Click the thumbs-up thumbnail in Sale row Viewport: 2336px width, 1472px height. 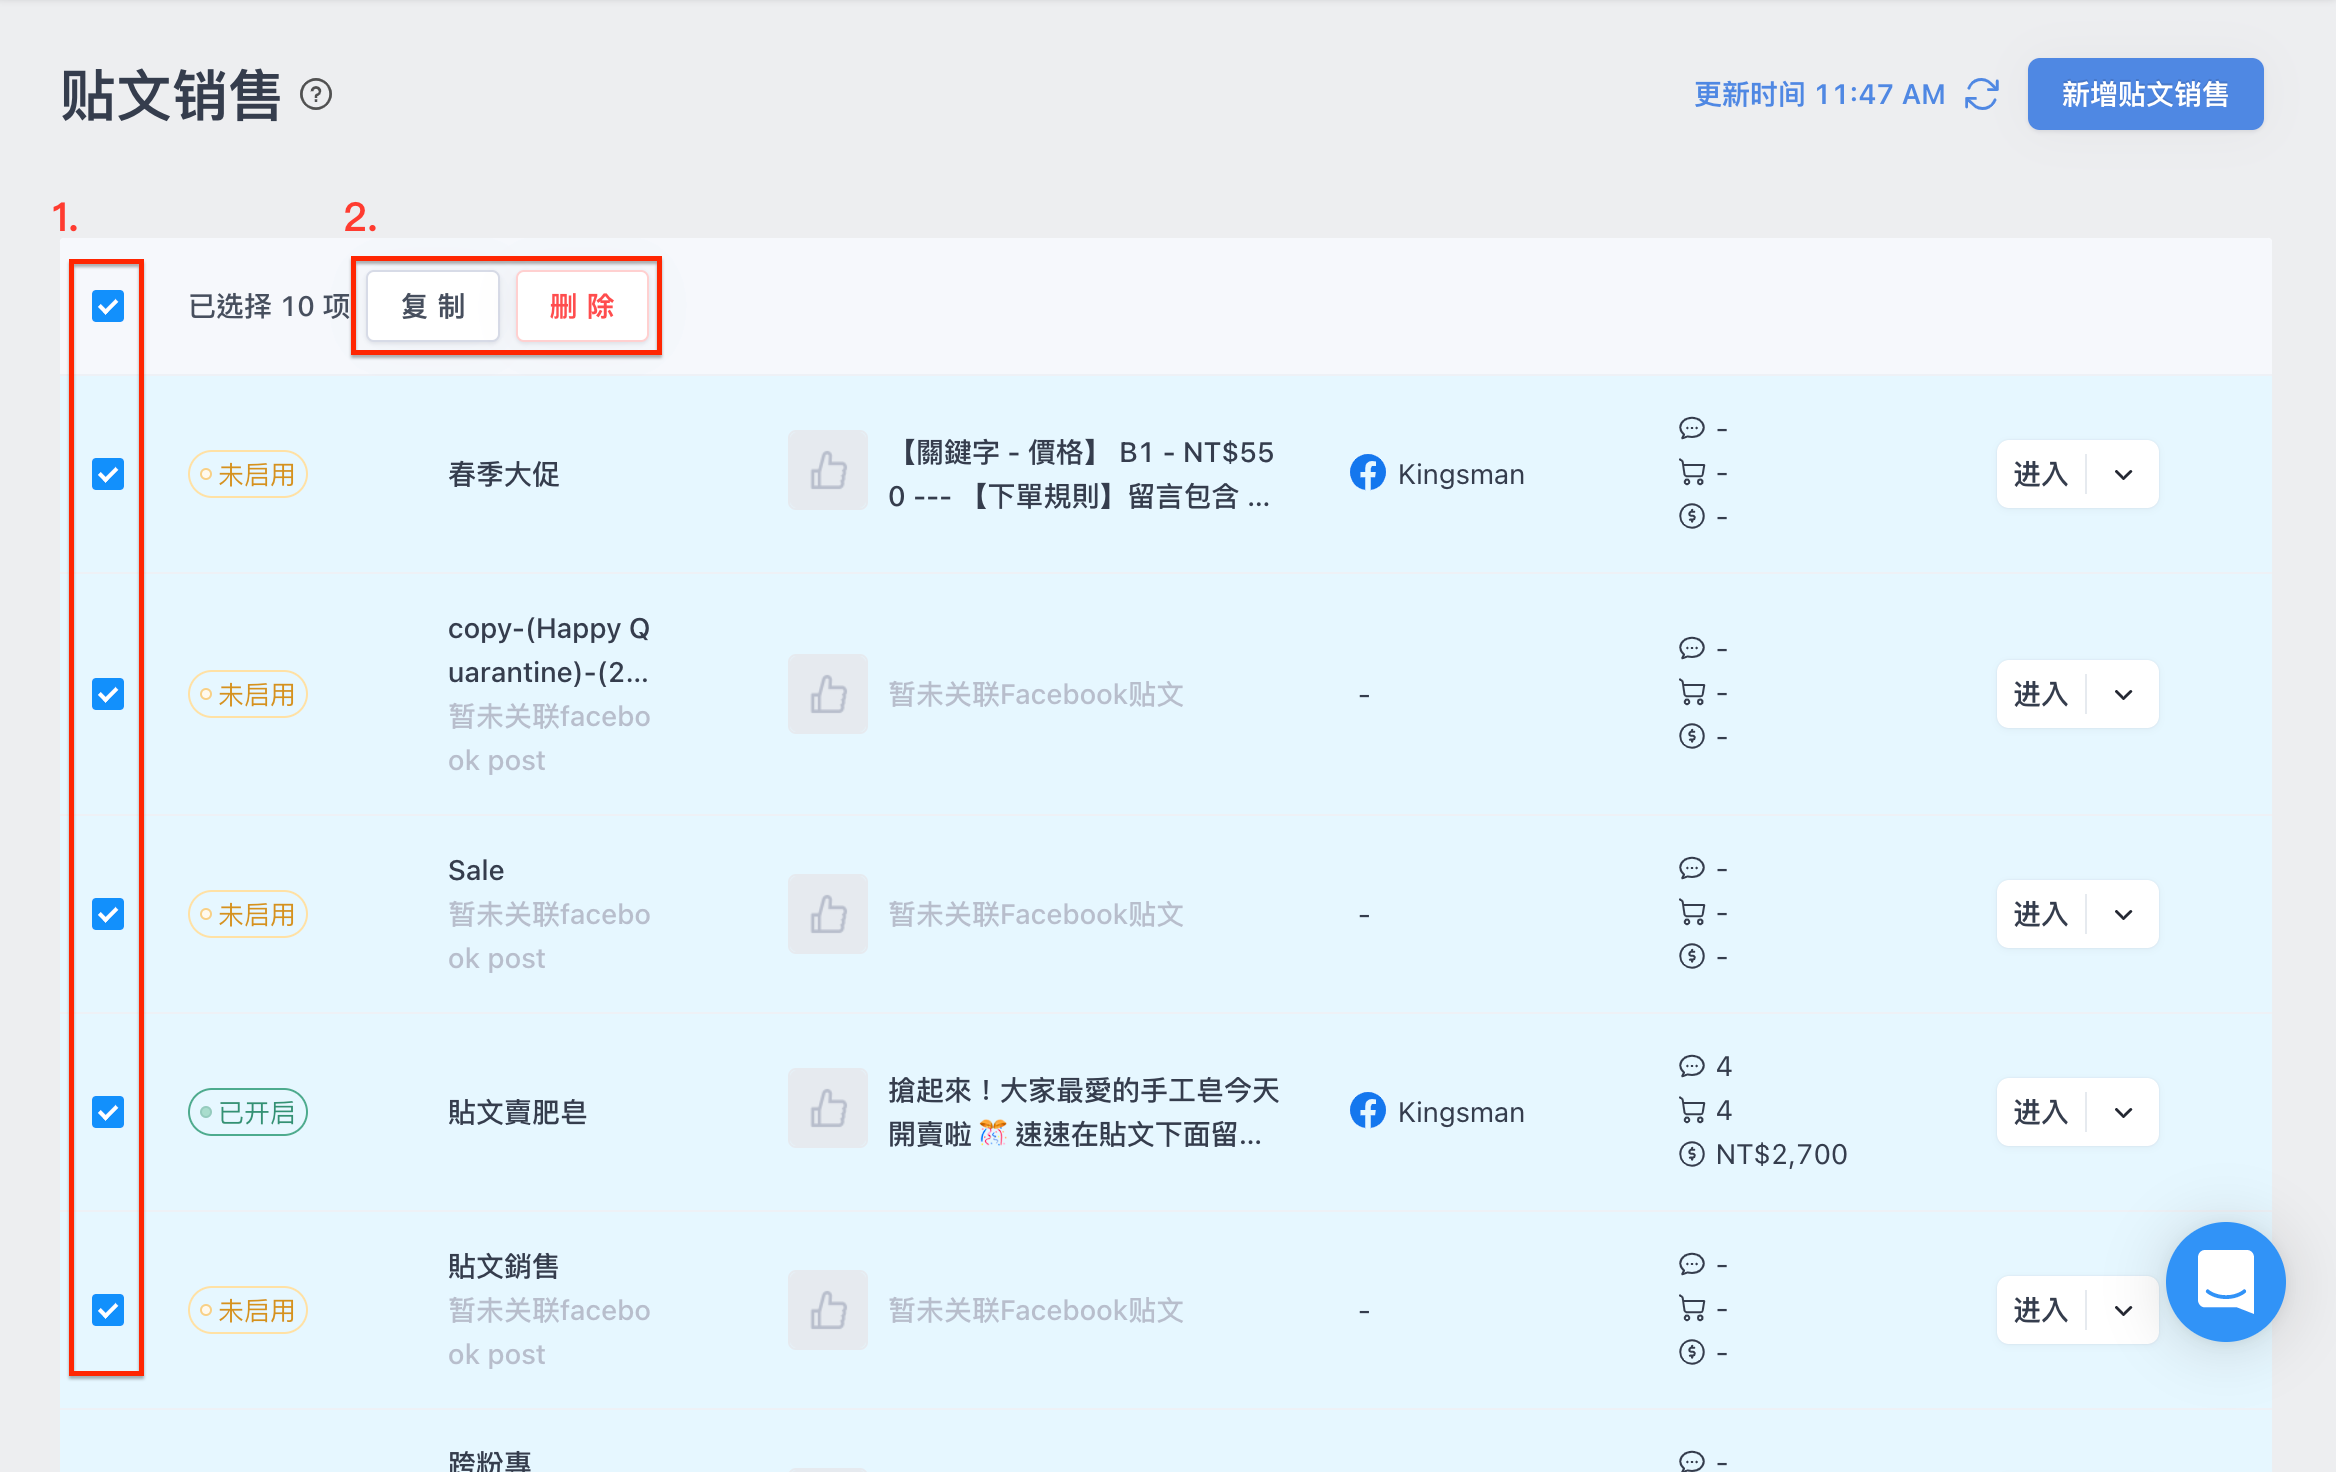coord(828,914)
